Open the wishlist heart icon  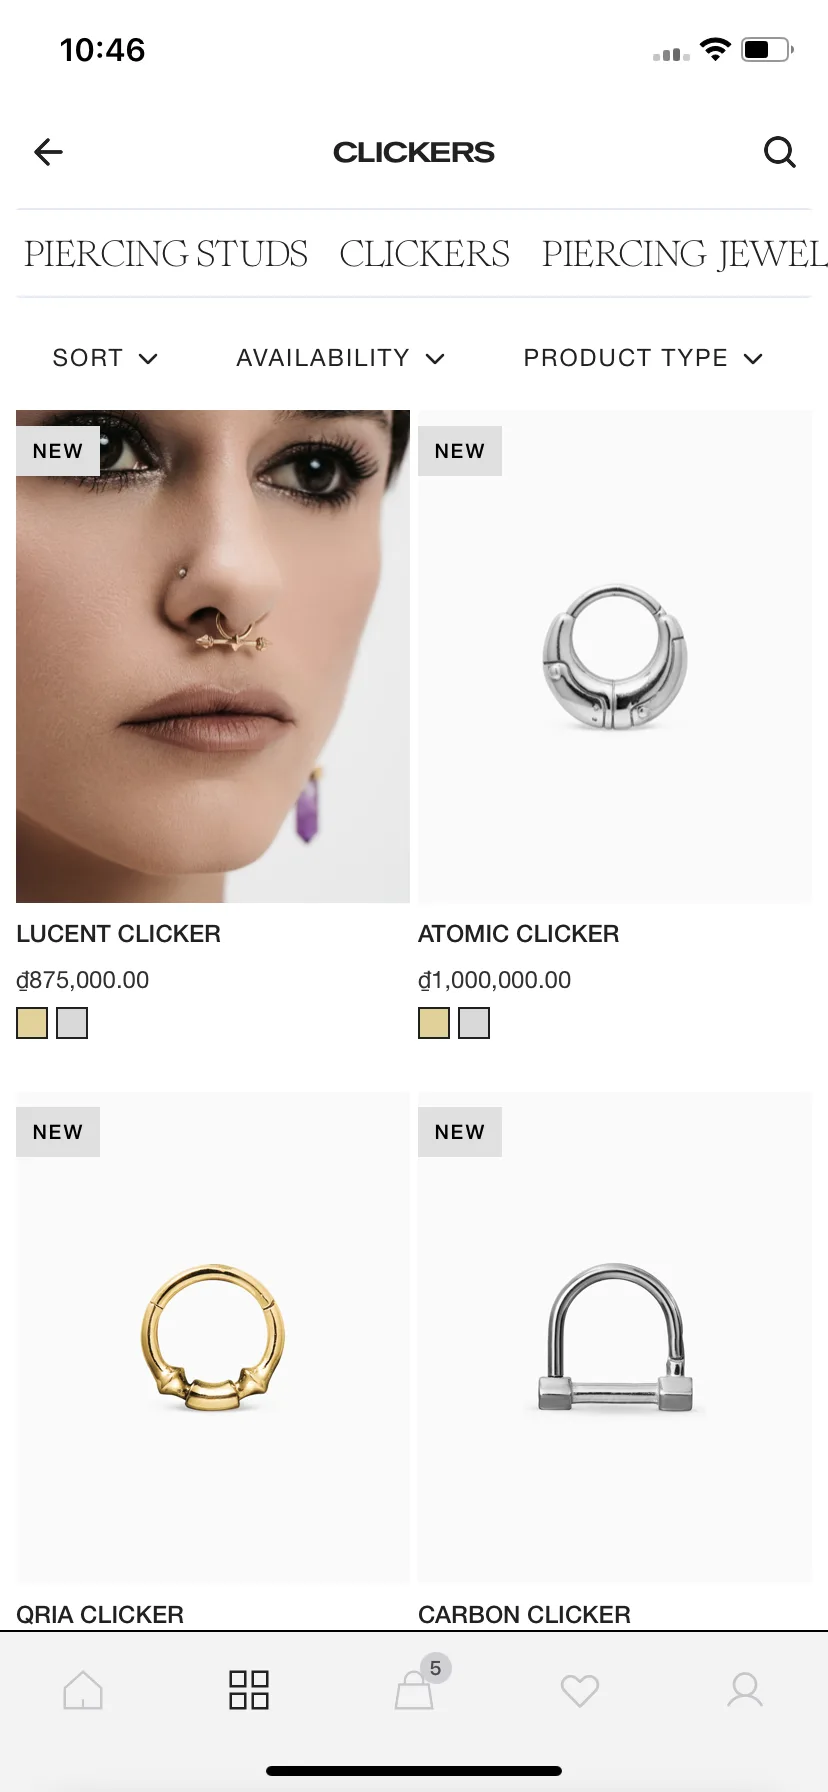click(580, 1690)
